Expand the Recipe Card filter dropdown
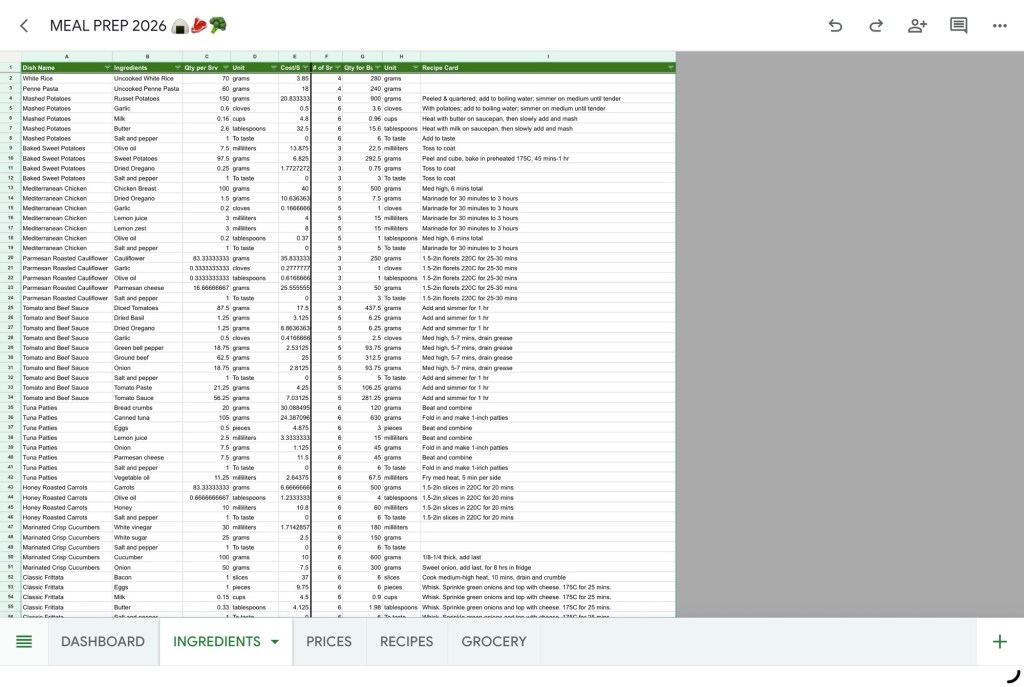 [x=670, y=68]
